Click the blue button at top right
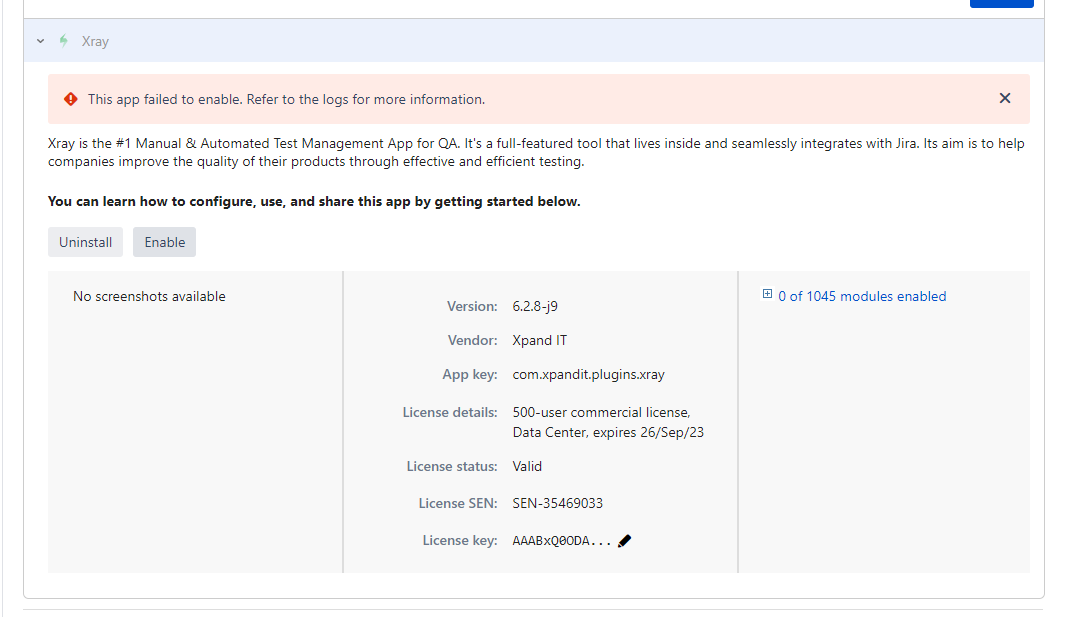The width and height of the screenshot is (1080, 617). (x=1001, y=4)
